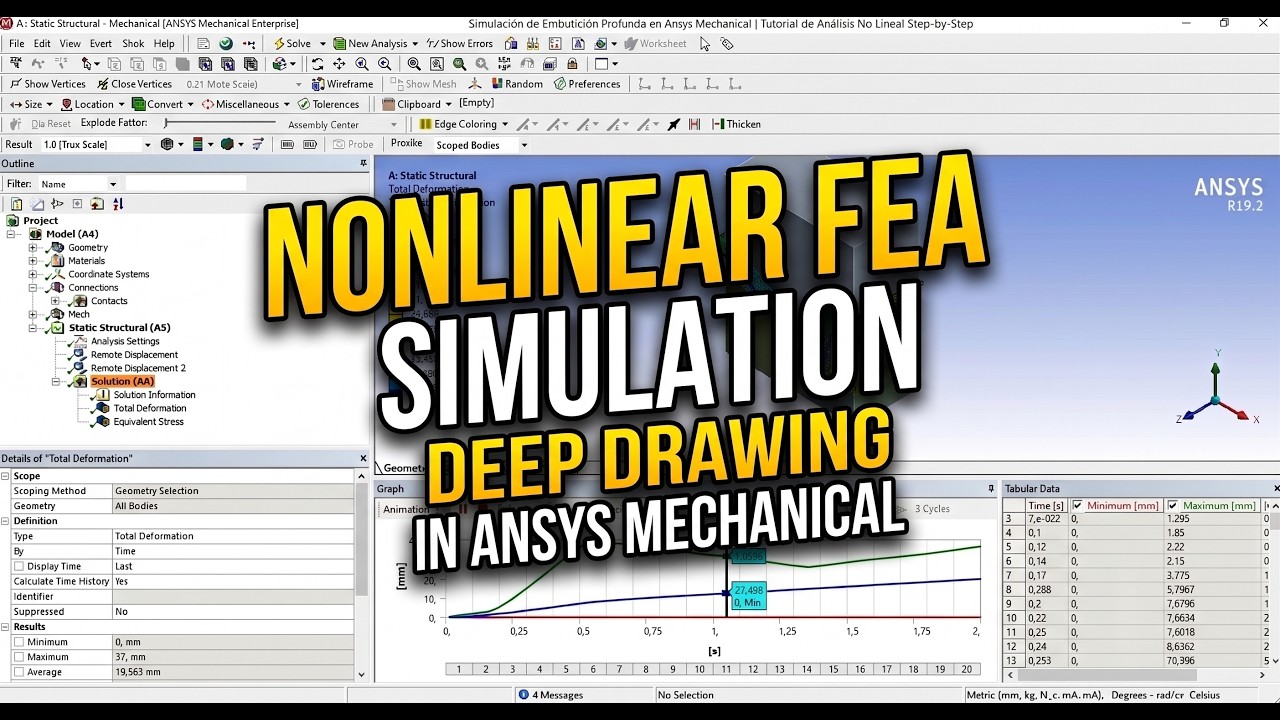The image size is (1280, 720).
Task: Click the 4 Messages info icon
Action: tap(523, 695)
